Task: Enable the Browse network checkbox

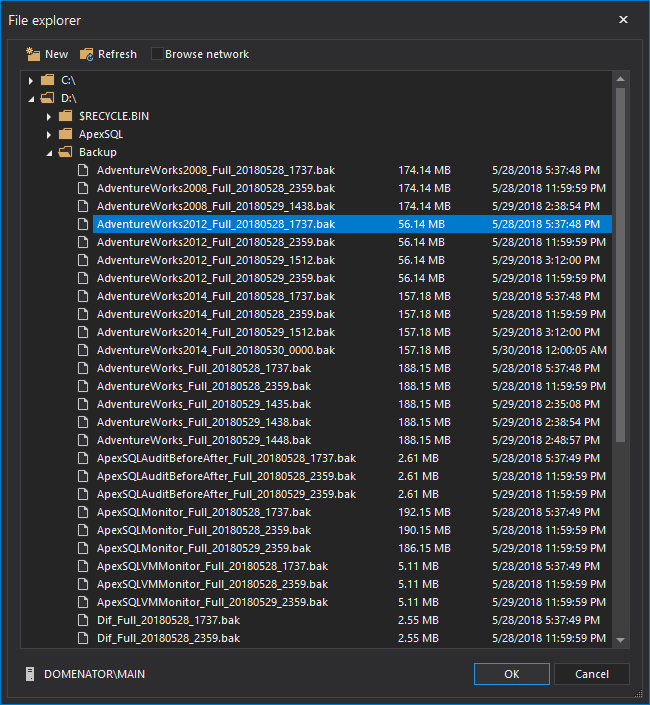Action: pos(157,54)
